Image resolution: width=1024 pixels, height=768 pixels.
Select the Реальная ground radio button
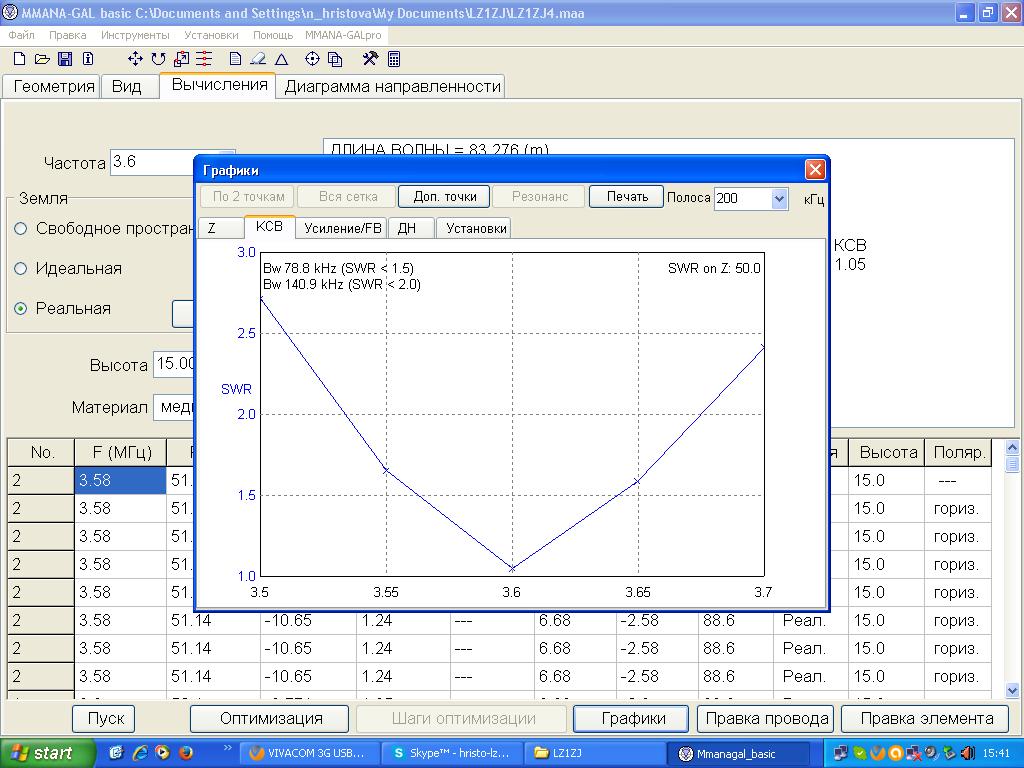click(21, 309)
